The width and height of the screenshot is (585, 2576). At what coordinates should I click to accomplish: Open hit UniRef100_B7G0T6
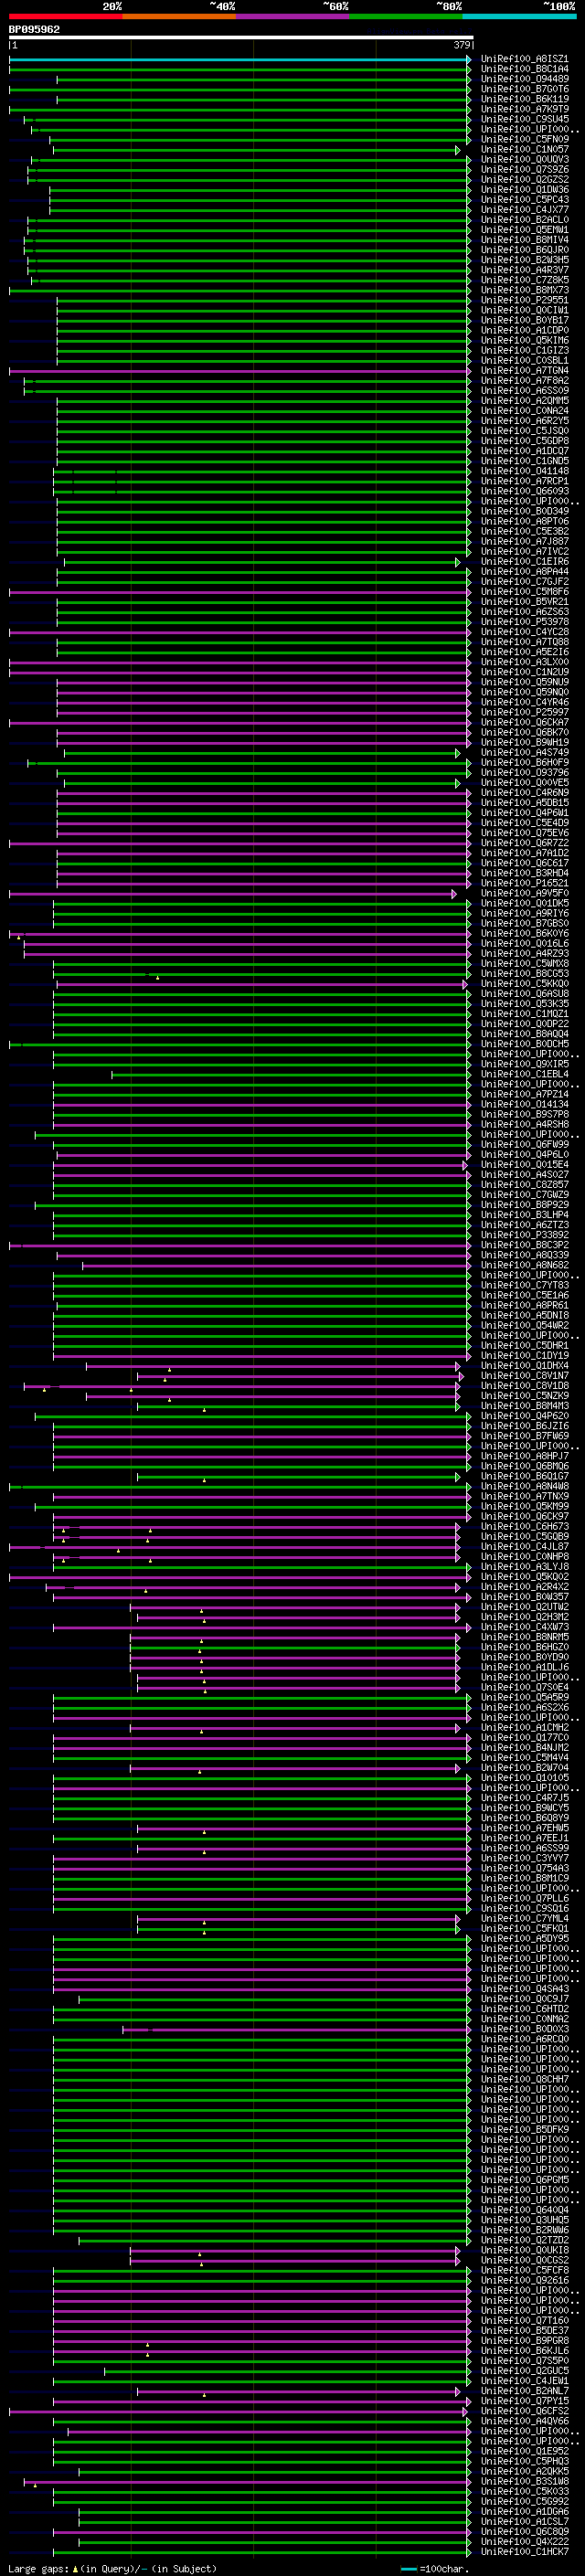point(525,89)
